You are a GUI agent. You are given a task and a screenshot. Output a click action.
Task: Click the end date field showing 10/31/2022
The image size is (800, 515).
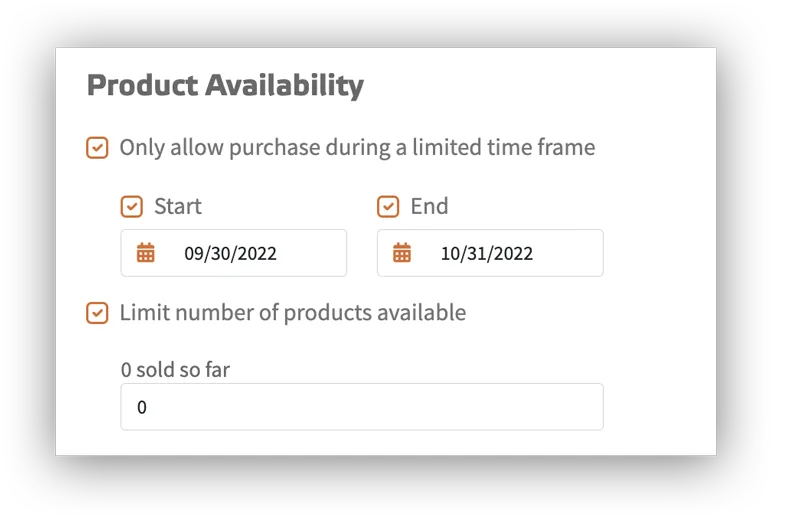click(497, 253)
